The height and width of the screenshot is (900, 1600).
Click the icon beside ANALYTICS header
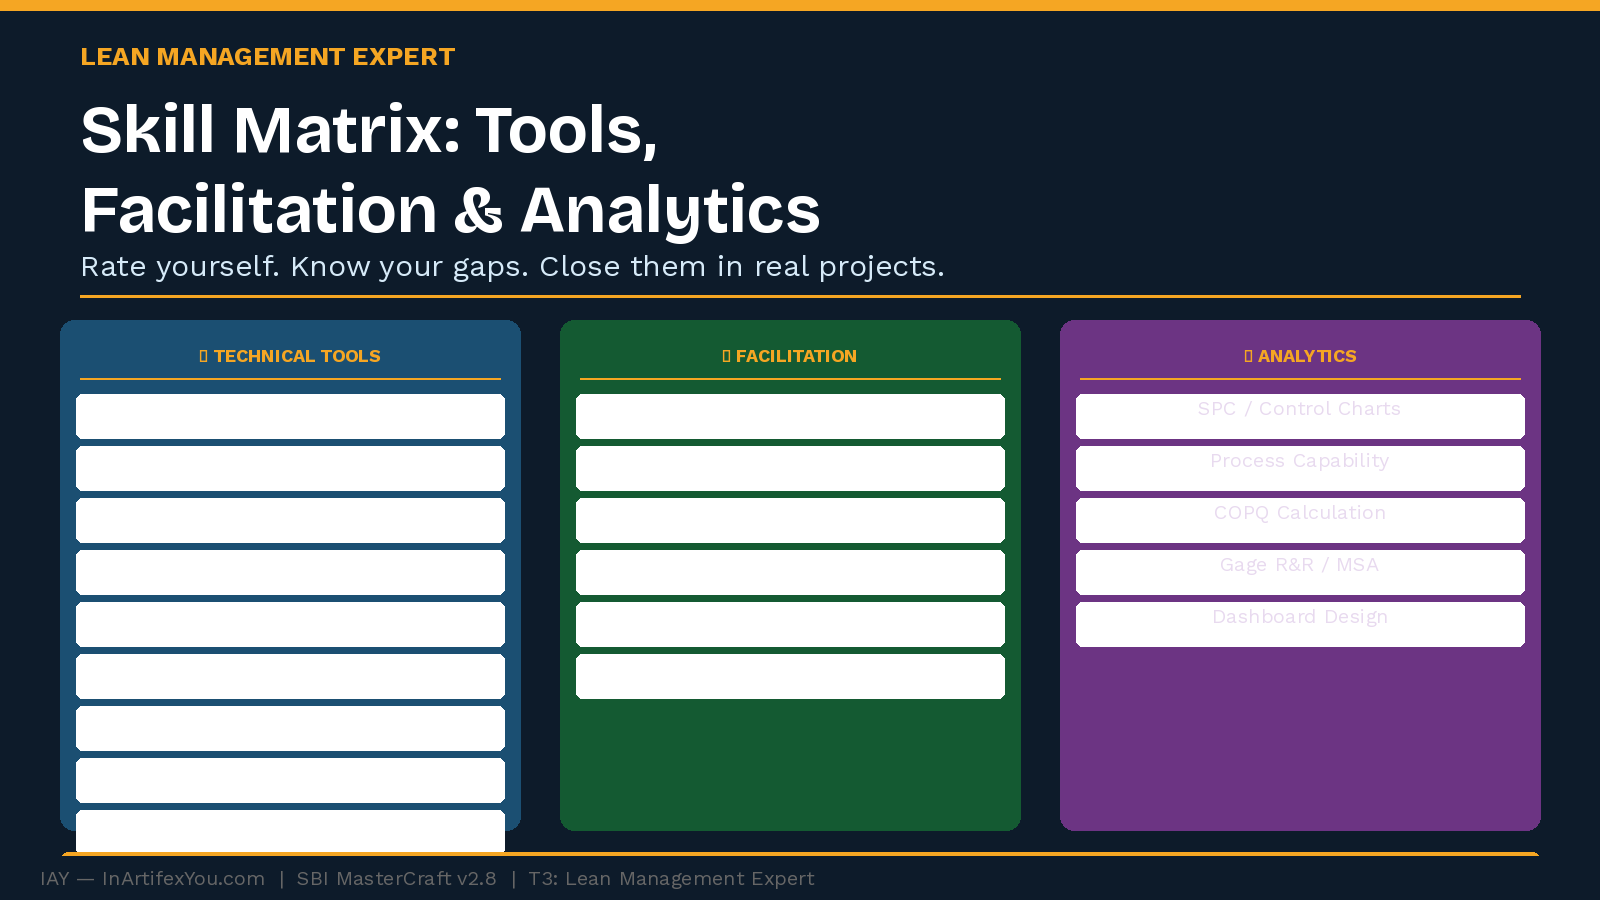click(1247, 355)
